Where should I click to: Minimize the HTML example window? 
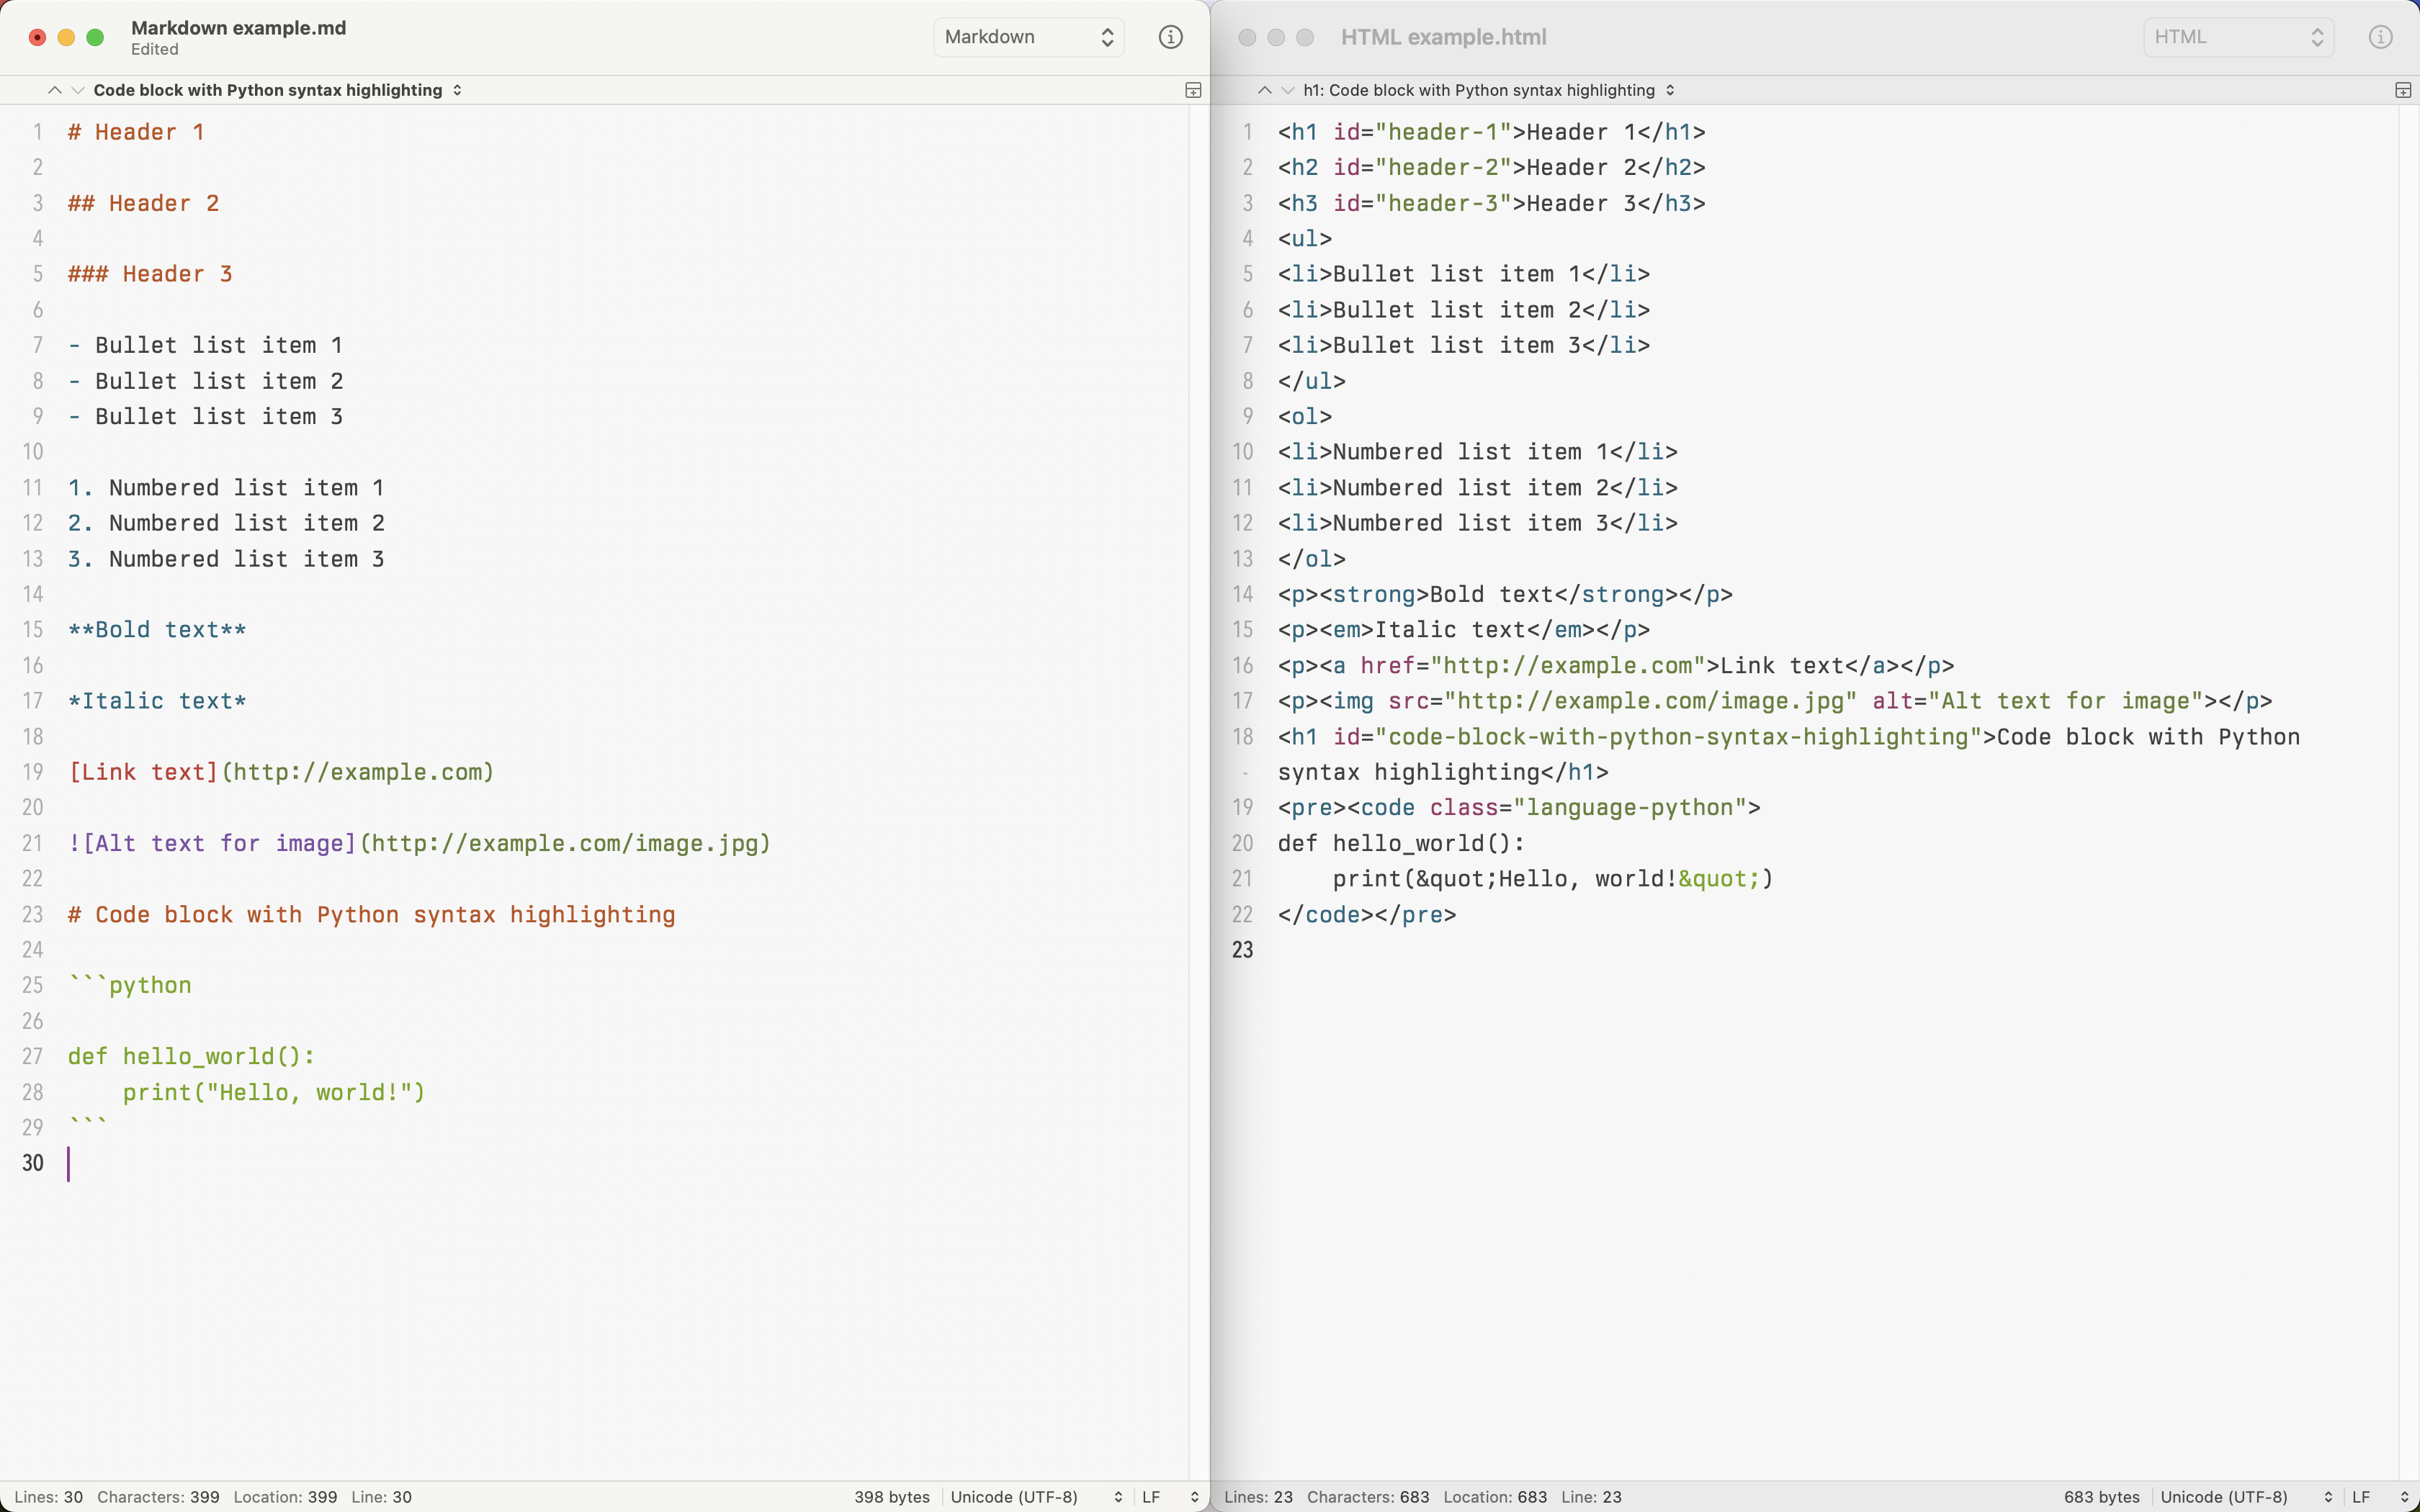point(1276,37)
